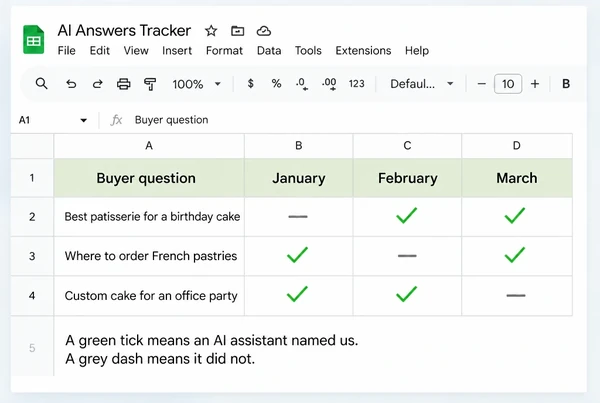Select the March header cell
The image size is (600, 403).
click(517, 178)
